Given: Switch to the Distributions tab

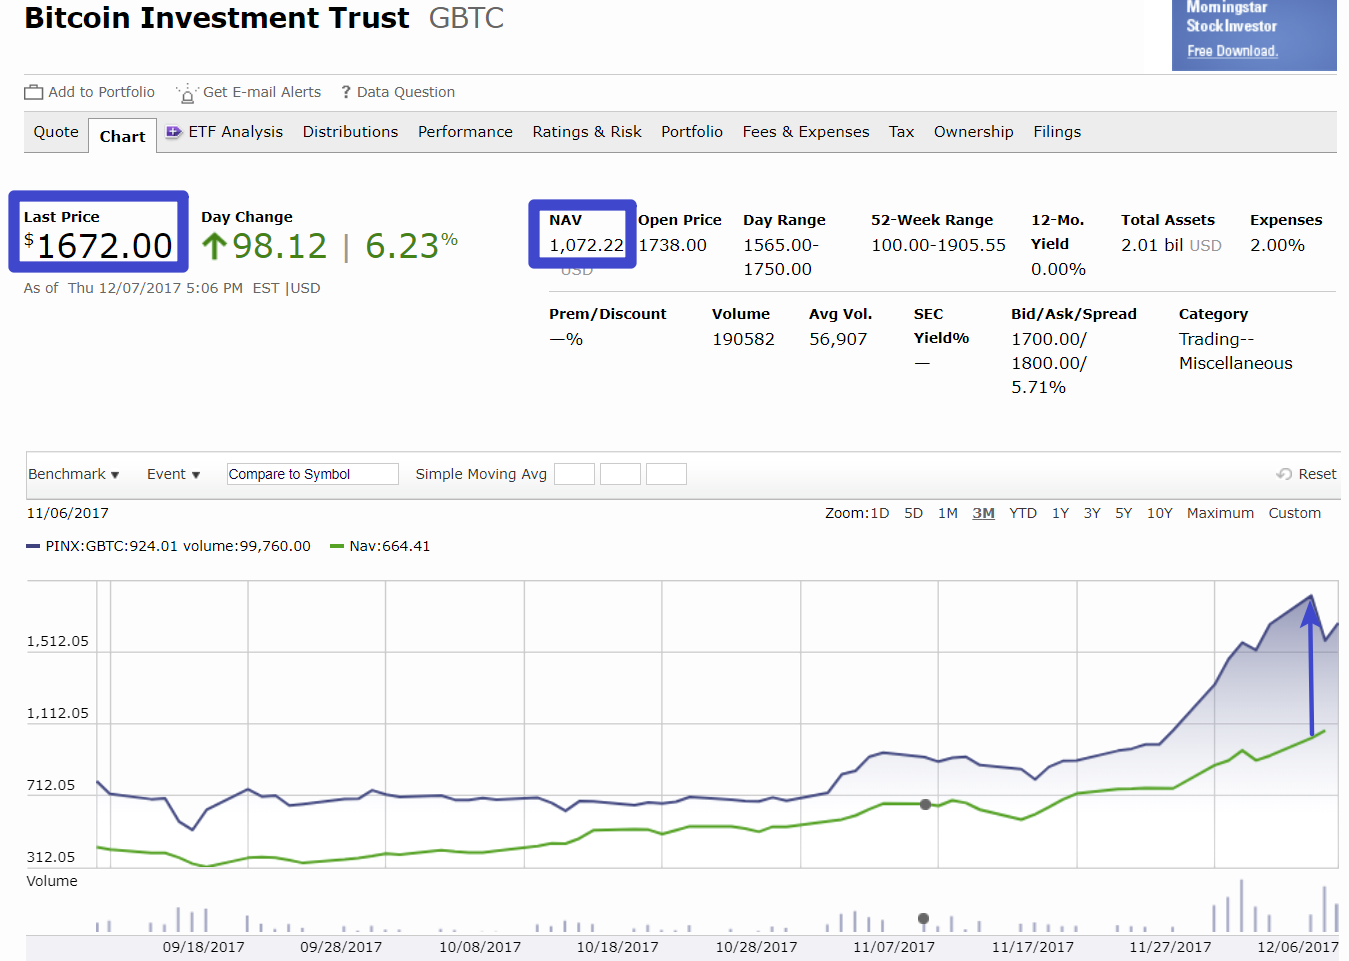Looking at the screenshot, I should point(350,132).
